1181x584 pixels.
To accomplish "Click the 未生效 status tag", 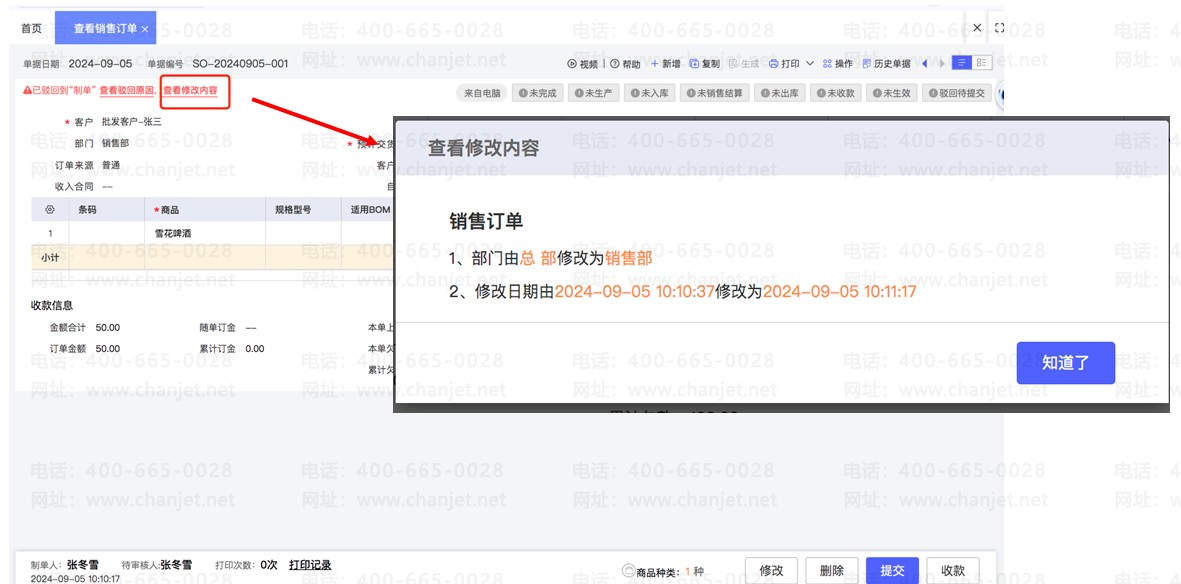I will tap(892, 93).
